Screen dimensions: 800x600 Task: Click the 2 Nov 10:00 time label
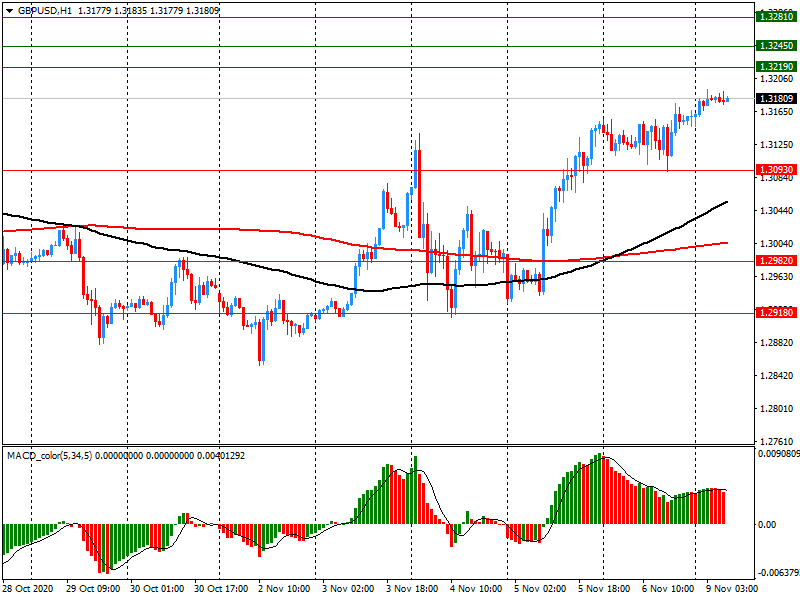click(284, 589)
